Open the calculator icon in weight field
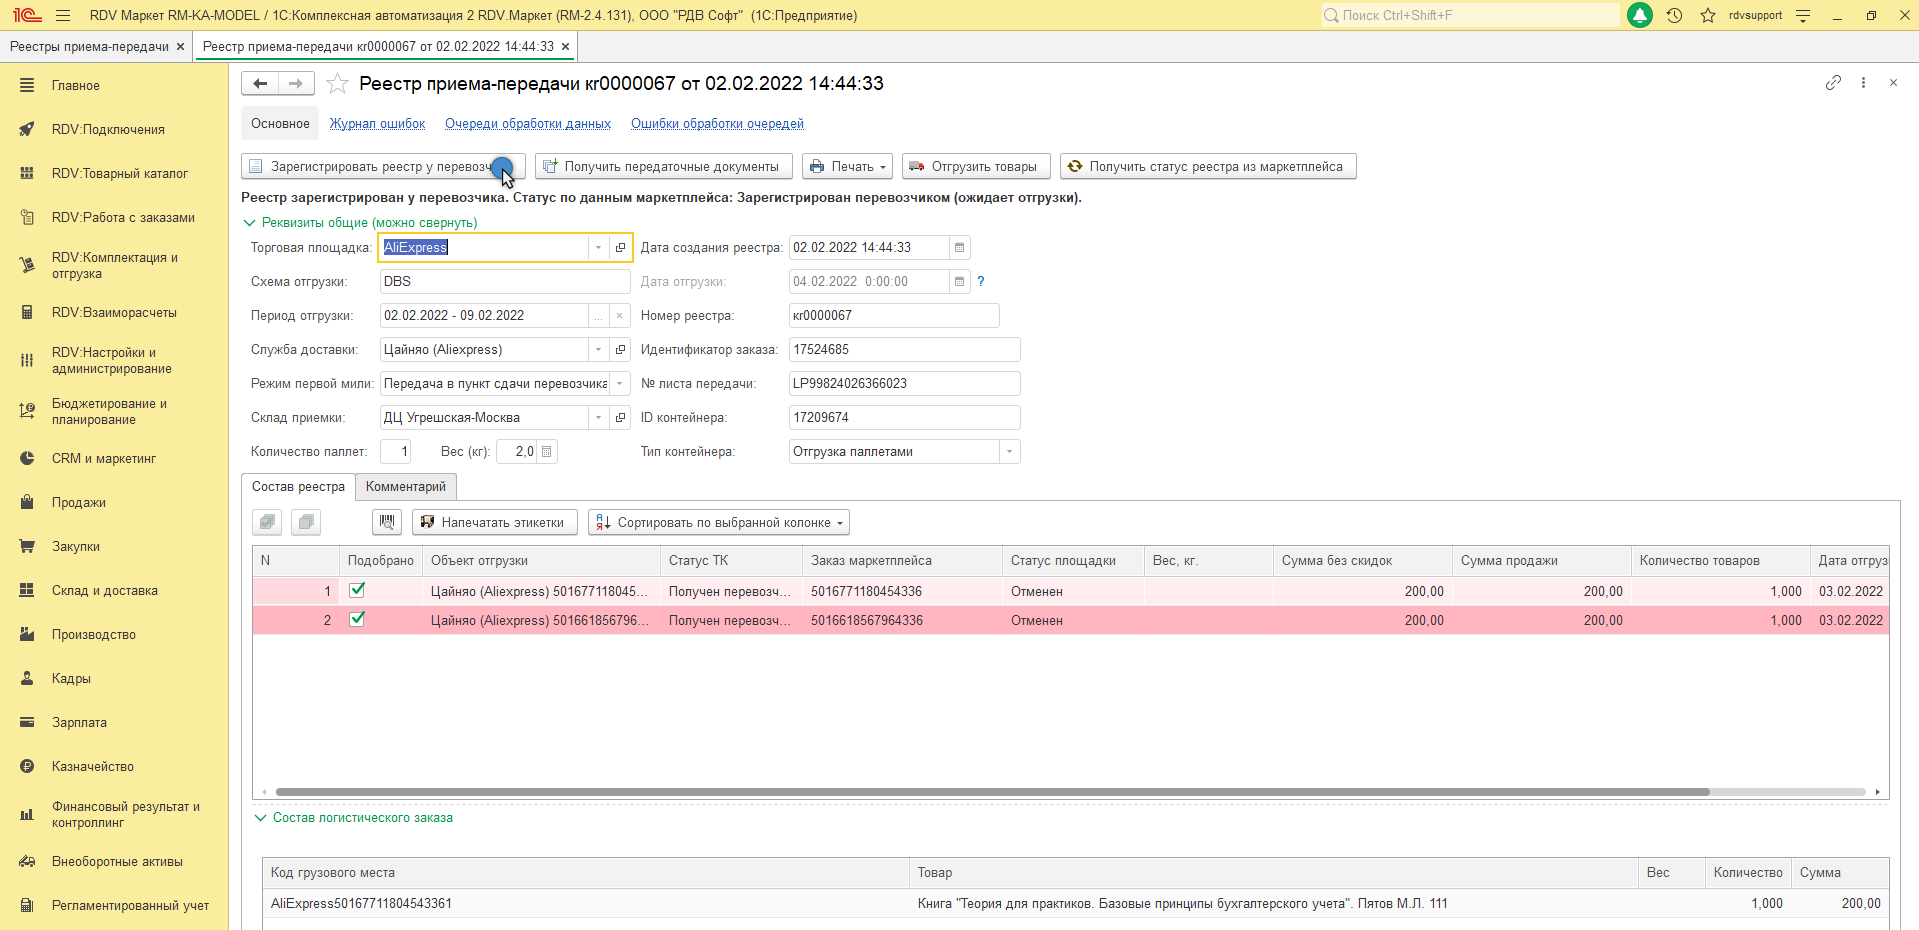 pos(547,452)
